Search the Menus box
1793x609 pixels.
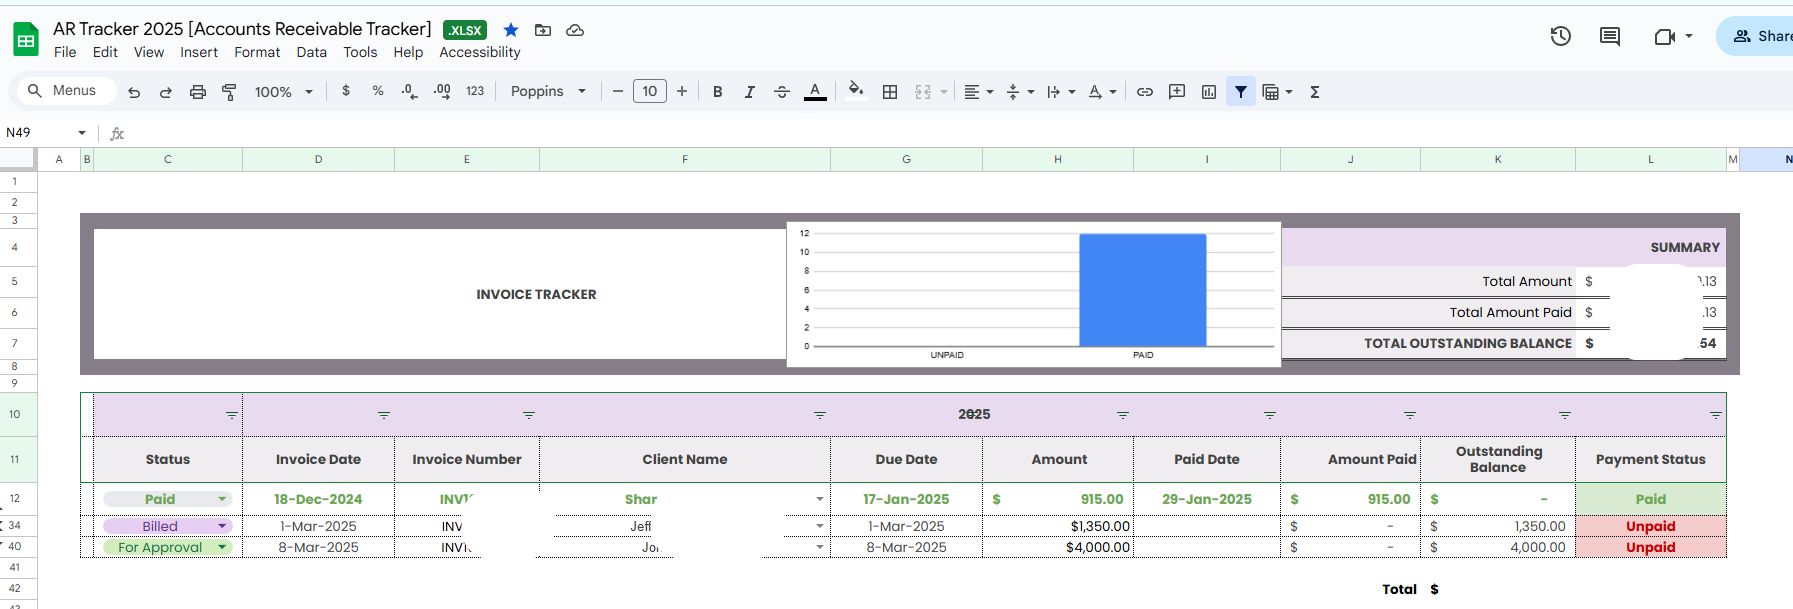[64, 91]
